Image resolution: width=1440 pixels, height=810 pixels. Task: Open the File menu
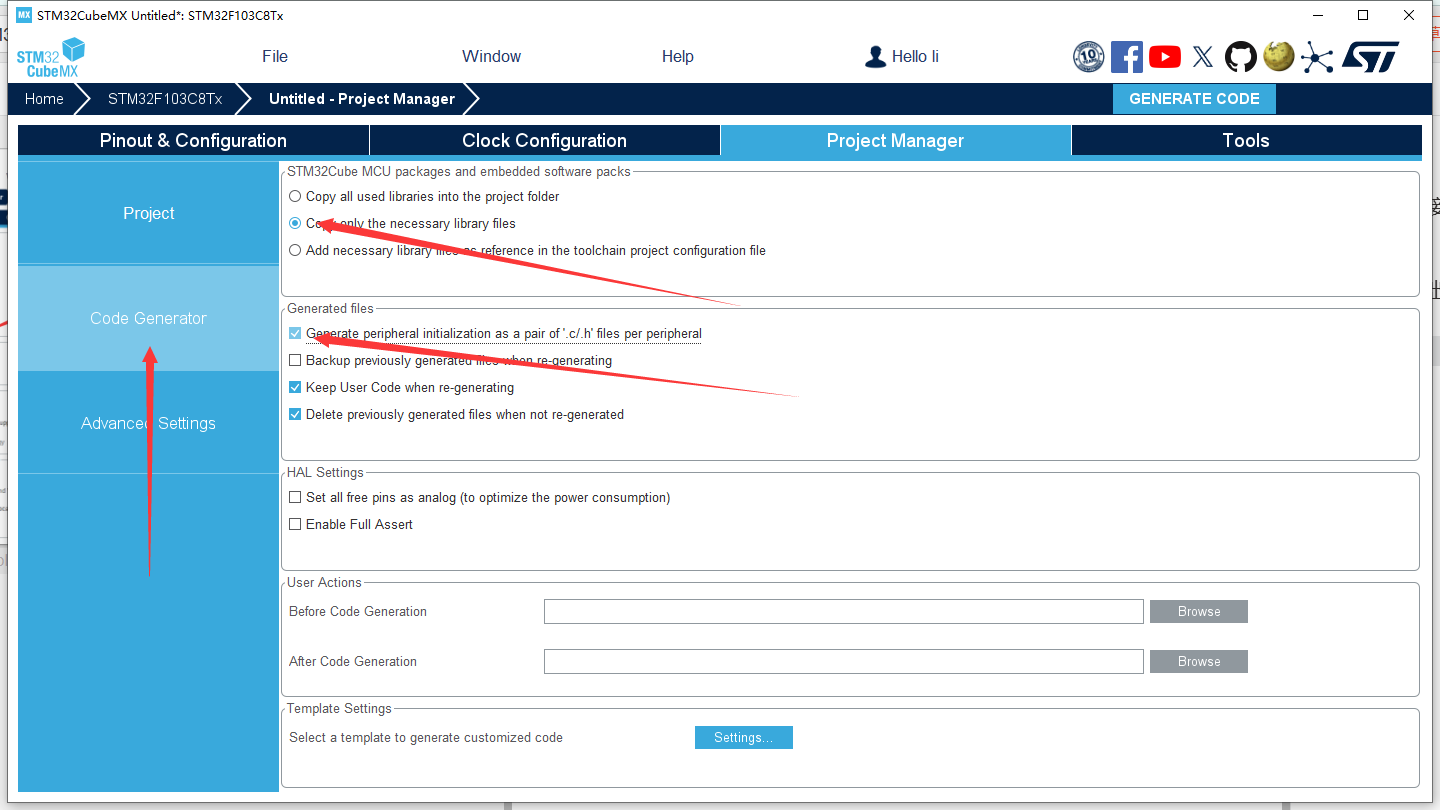(x=275, y=57)
